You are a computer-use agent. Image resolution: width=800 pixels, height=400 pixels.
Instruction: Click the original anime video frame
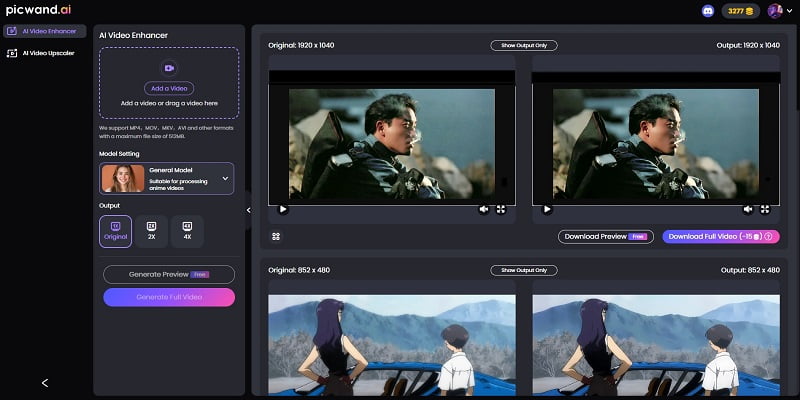coord(392,345)
